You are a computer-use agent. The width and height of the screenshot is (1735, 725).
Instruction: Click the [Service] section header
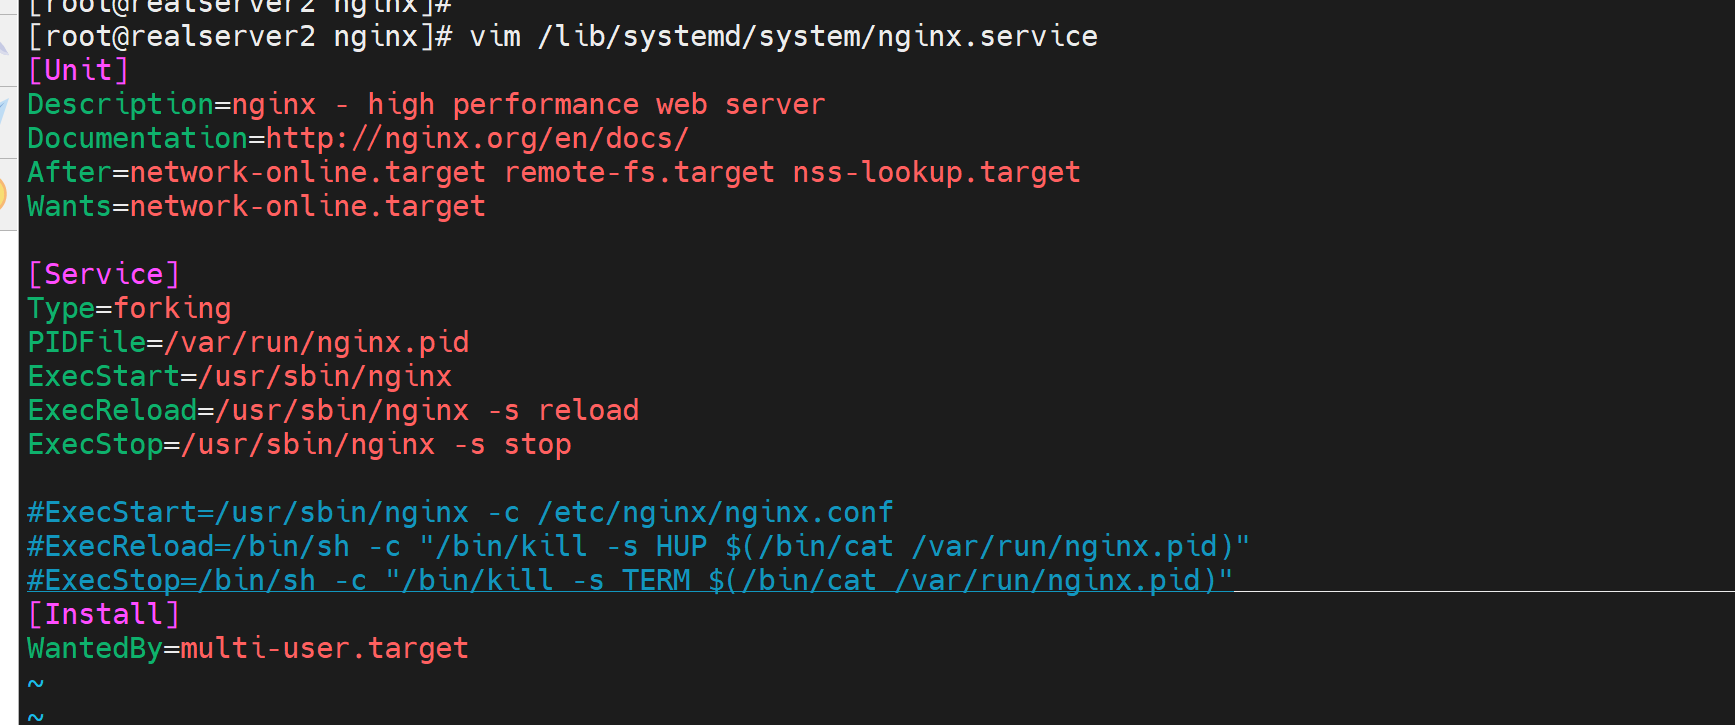(x=103, y=274)
